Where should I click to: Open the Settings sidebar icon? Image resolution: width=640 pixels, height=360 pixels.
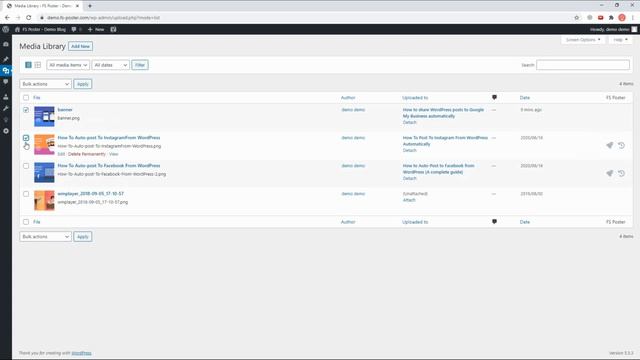pyautogui.click(x=6, y=131)
